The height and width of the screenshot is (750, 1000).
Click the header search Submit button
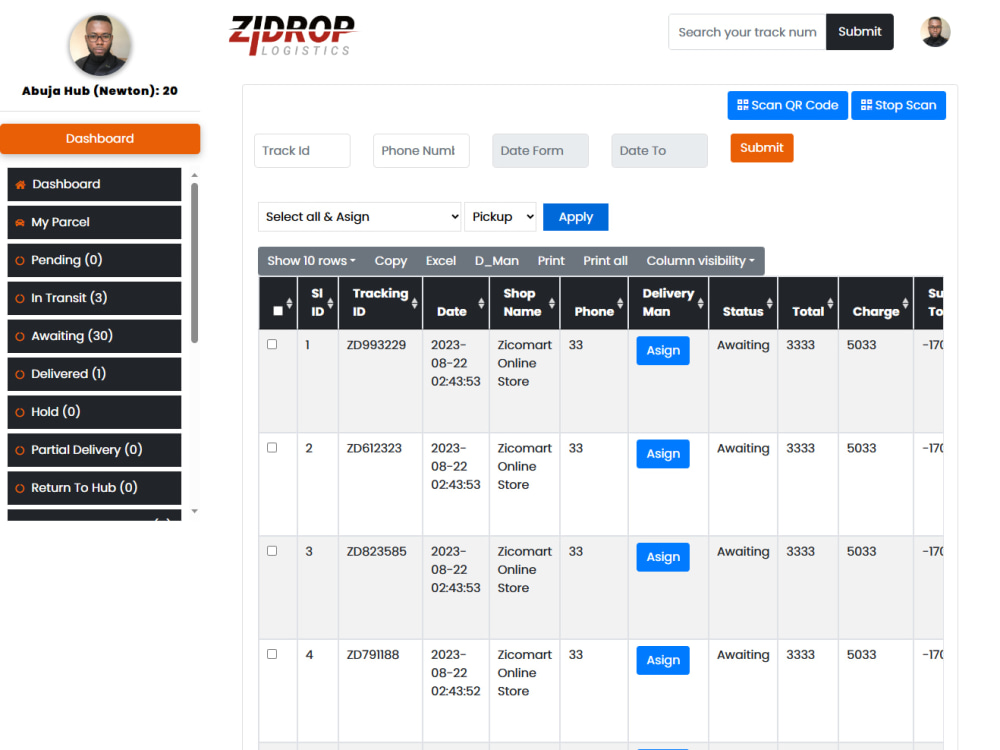click(x=859, y=32)
